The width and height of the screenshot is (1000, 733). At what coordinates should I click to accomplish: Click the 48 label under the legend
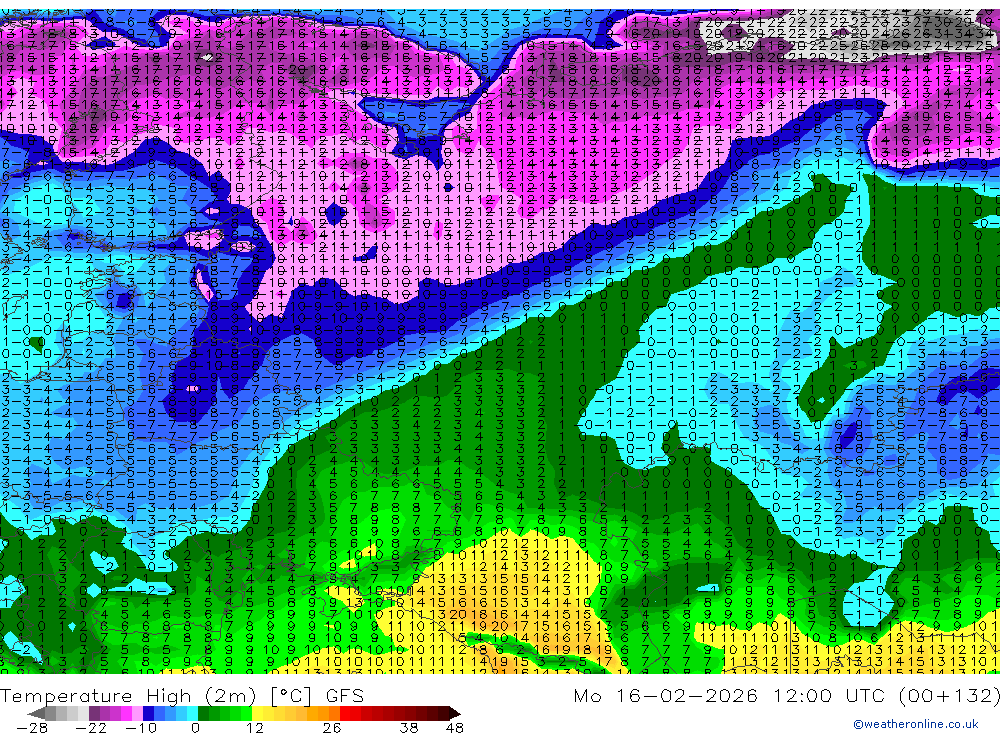[x=455, y=727]
